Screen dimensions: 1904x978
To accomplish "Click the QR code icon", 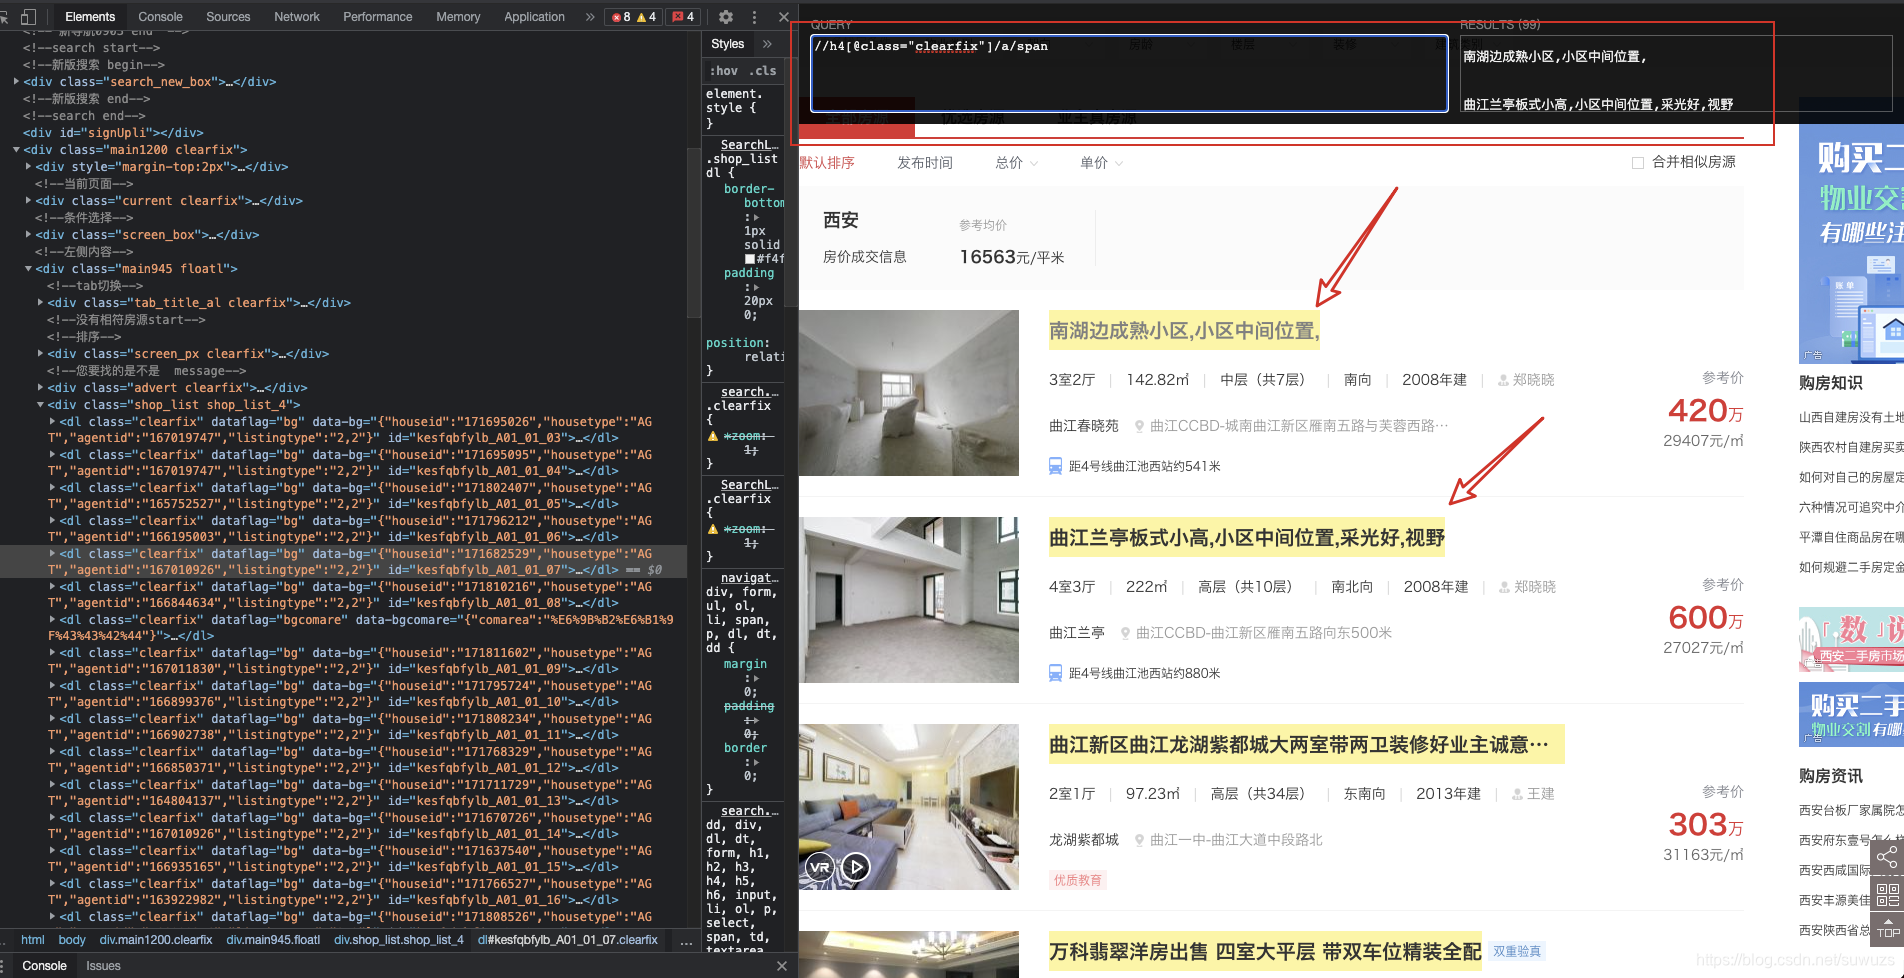I will [x=1887, y=894].
